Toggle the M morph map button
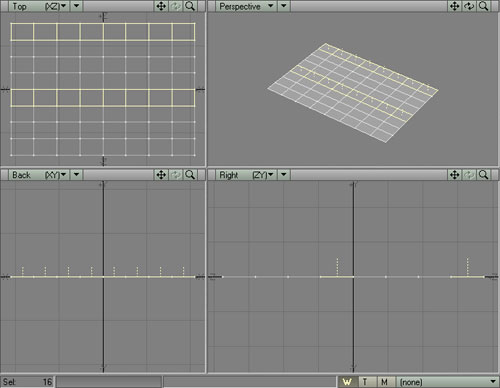 coord(385,382)
